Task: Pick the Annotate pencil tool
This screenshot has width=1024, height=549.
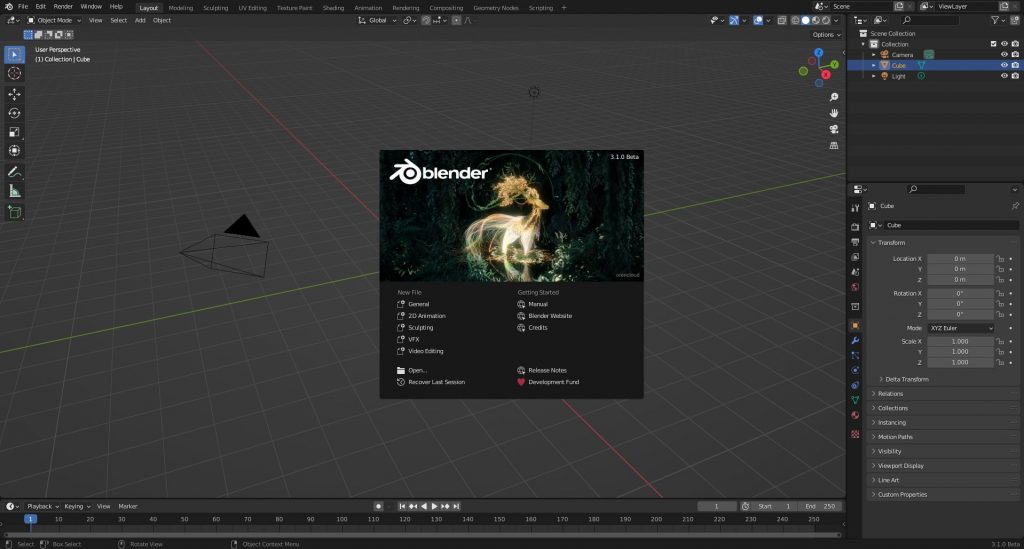Action: 14,172
